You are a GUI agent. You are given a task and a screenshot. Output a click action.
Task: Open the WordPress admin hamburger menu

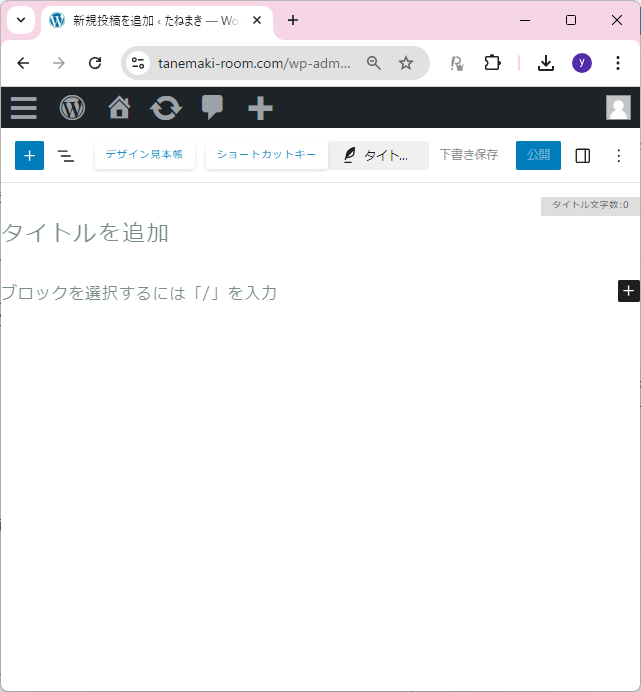pos(24,108)
